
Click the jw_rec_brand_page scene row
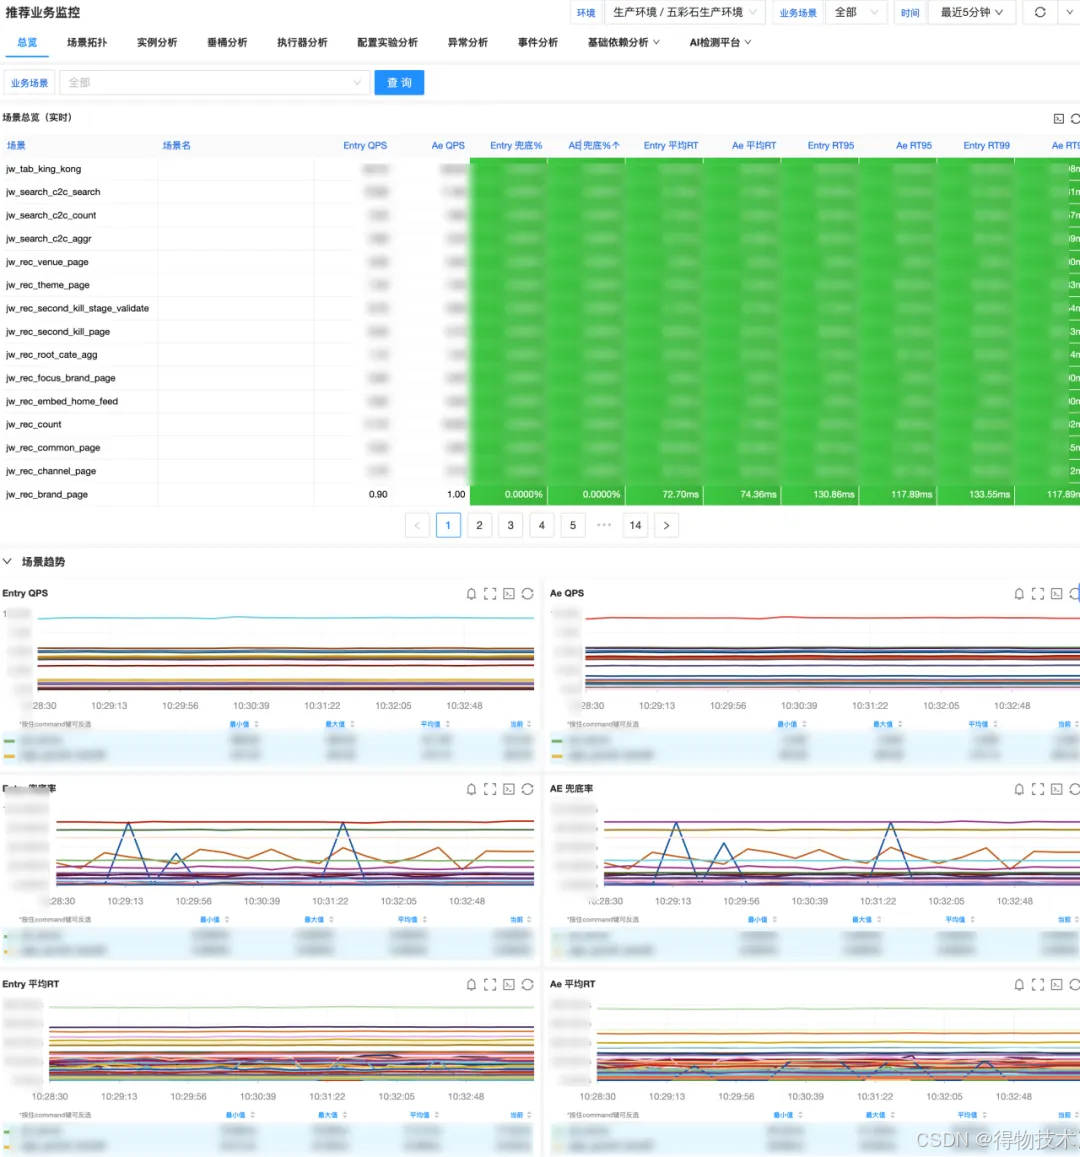click(540, 494)
